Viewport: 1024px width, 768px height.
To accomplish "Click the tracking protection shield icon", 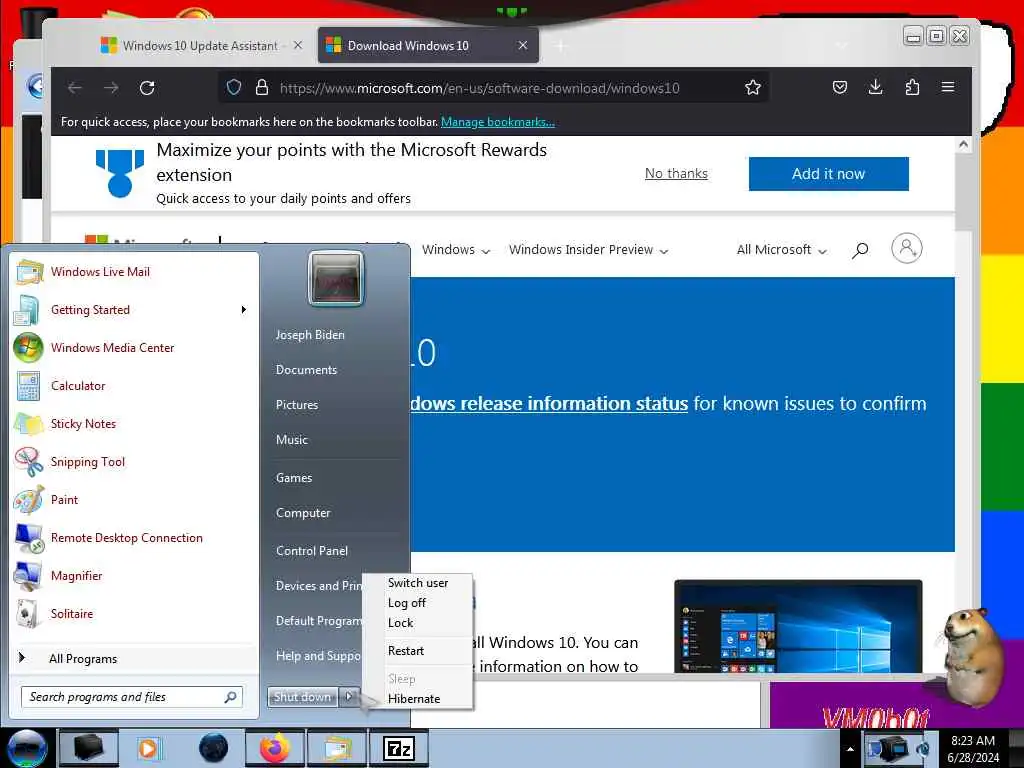I will tap(234, 88).
